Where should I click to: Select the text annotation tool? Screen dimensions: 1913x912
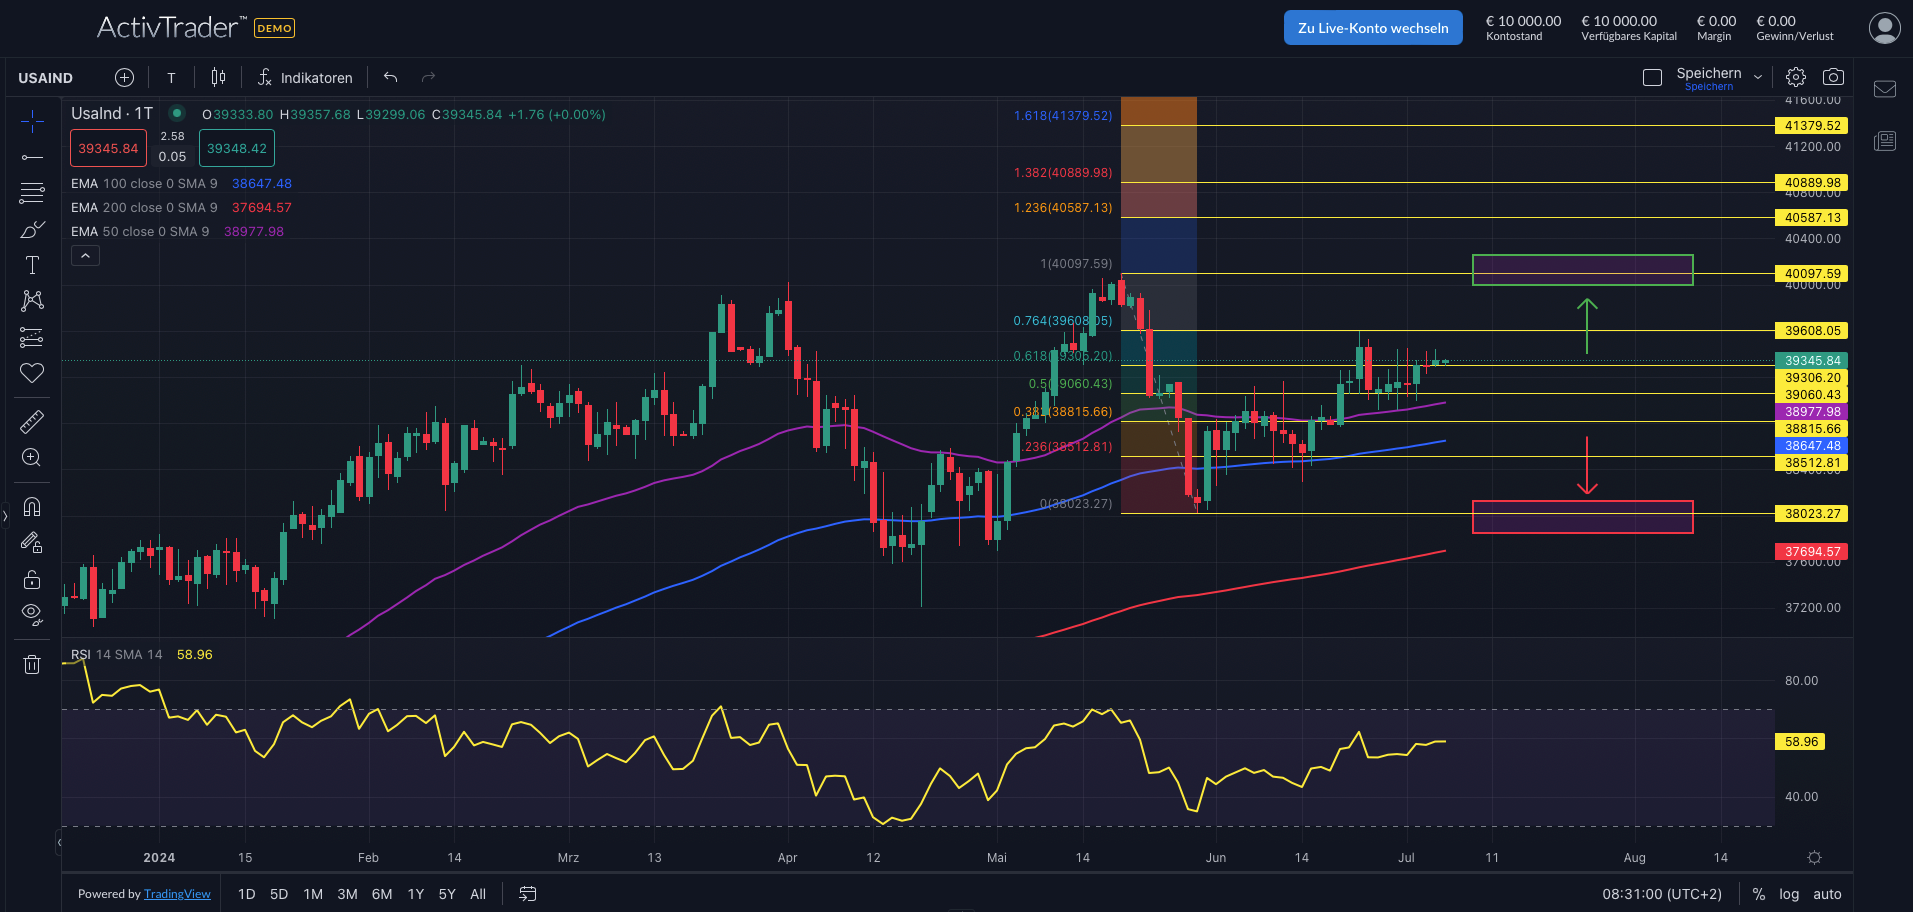[32, 265]
